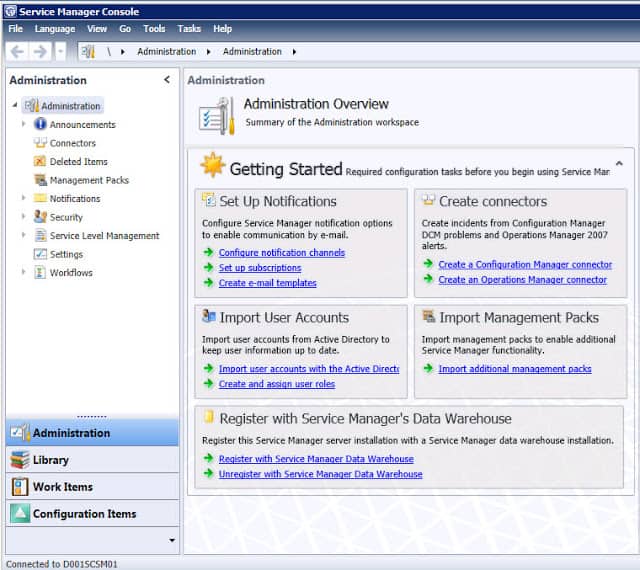Click the breadcrumb root workspace icon
640x570 pixels.
(88, 52)
